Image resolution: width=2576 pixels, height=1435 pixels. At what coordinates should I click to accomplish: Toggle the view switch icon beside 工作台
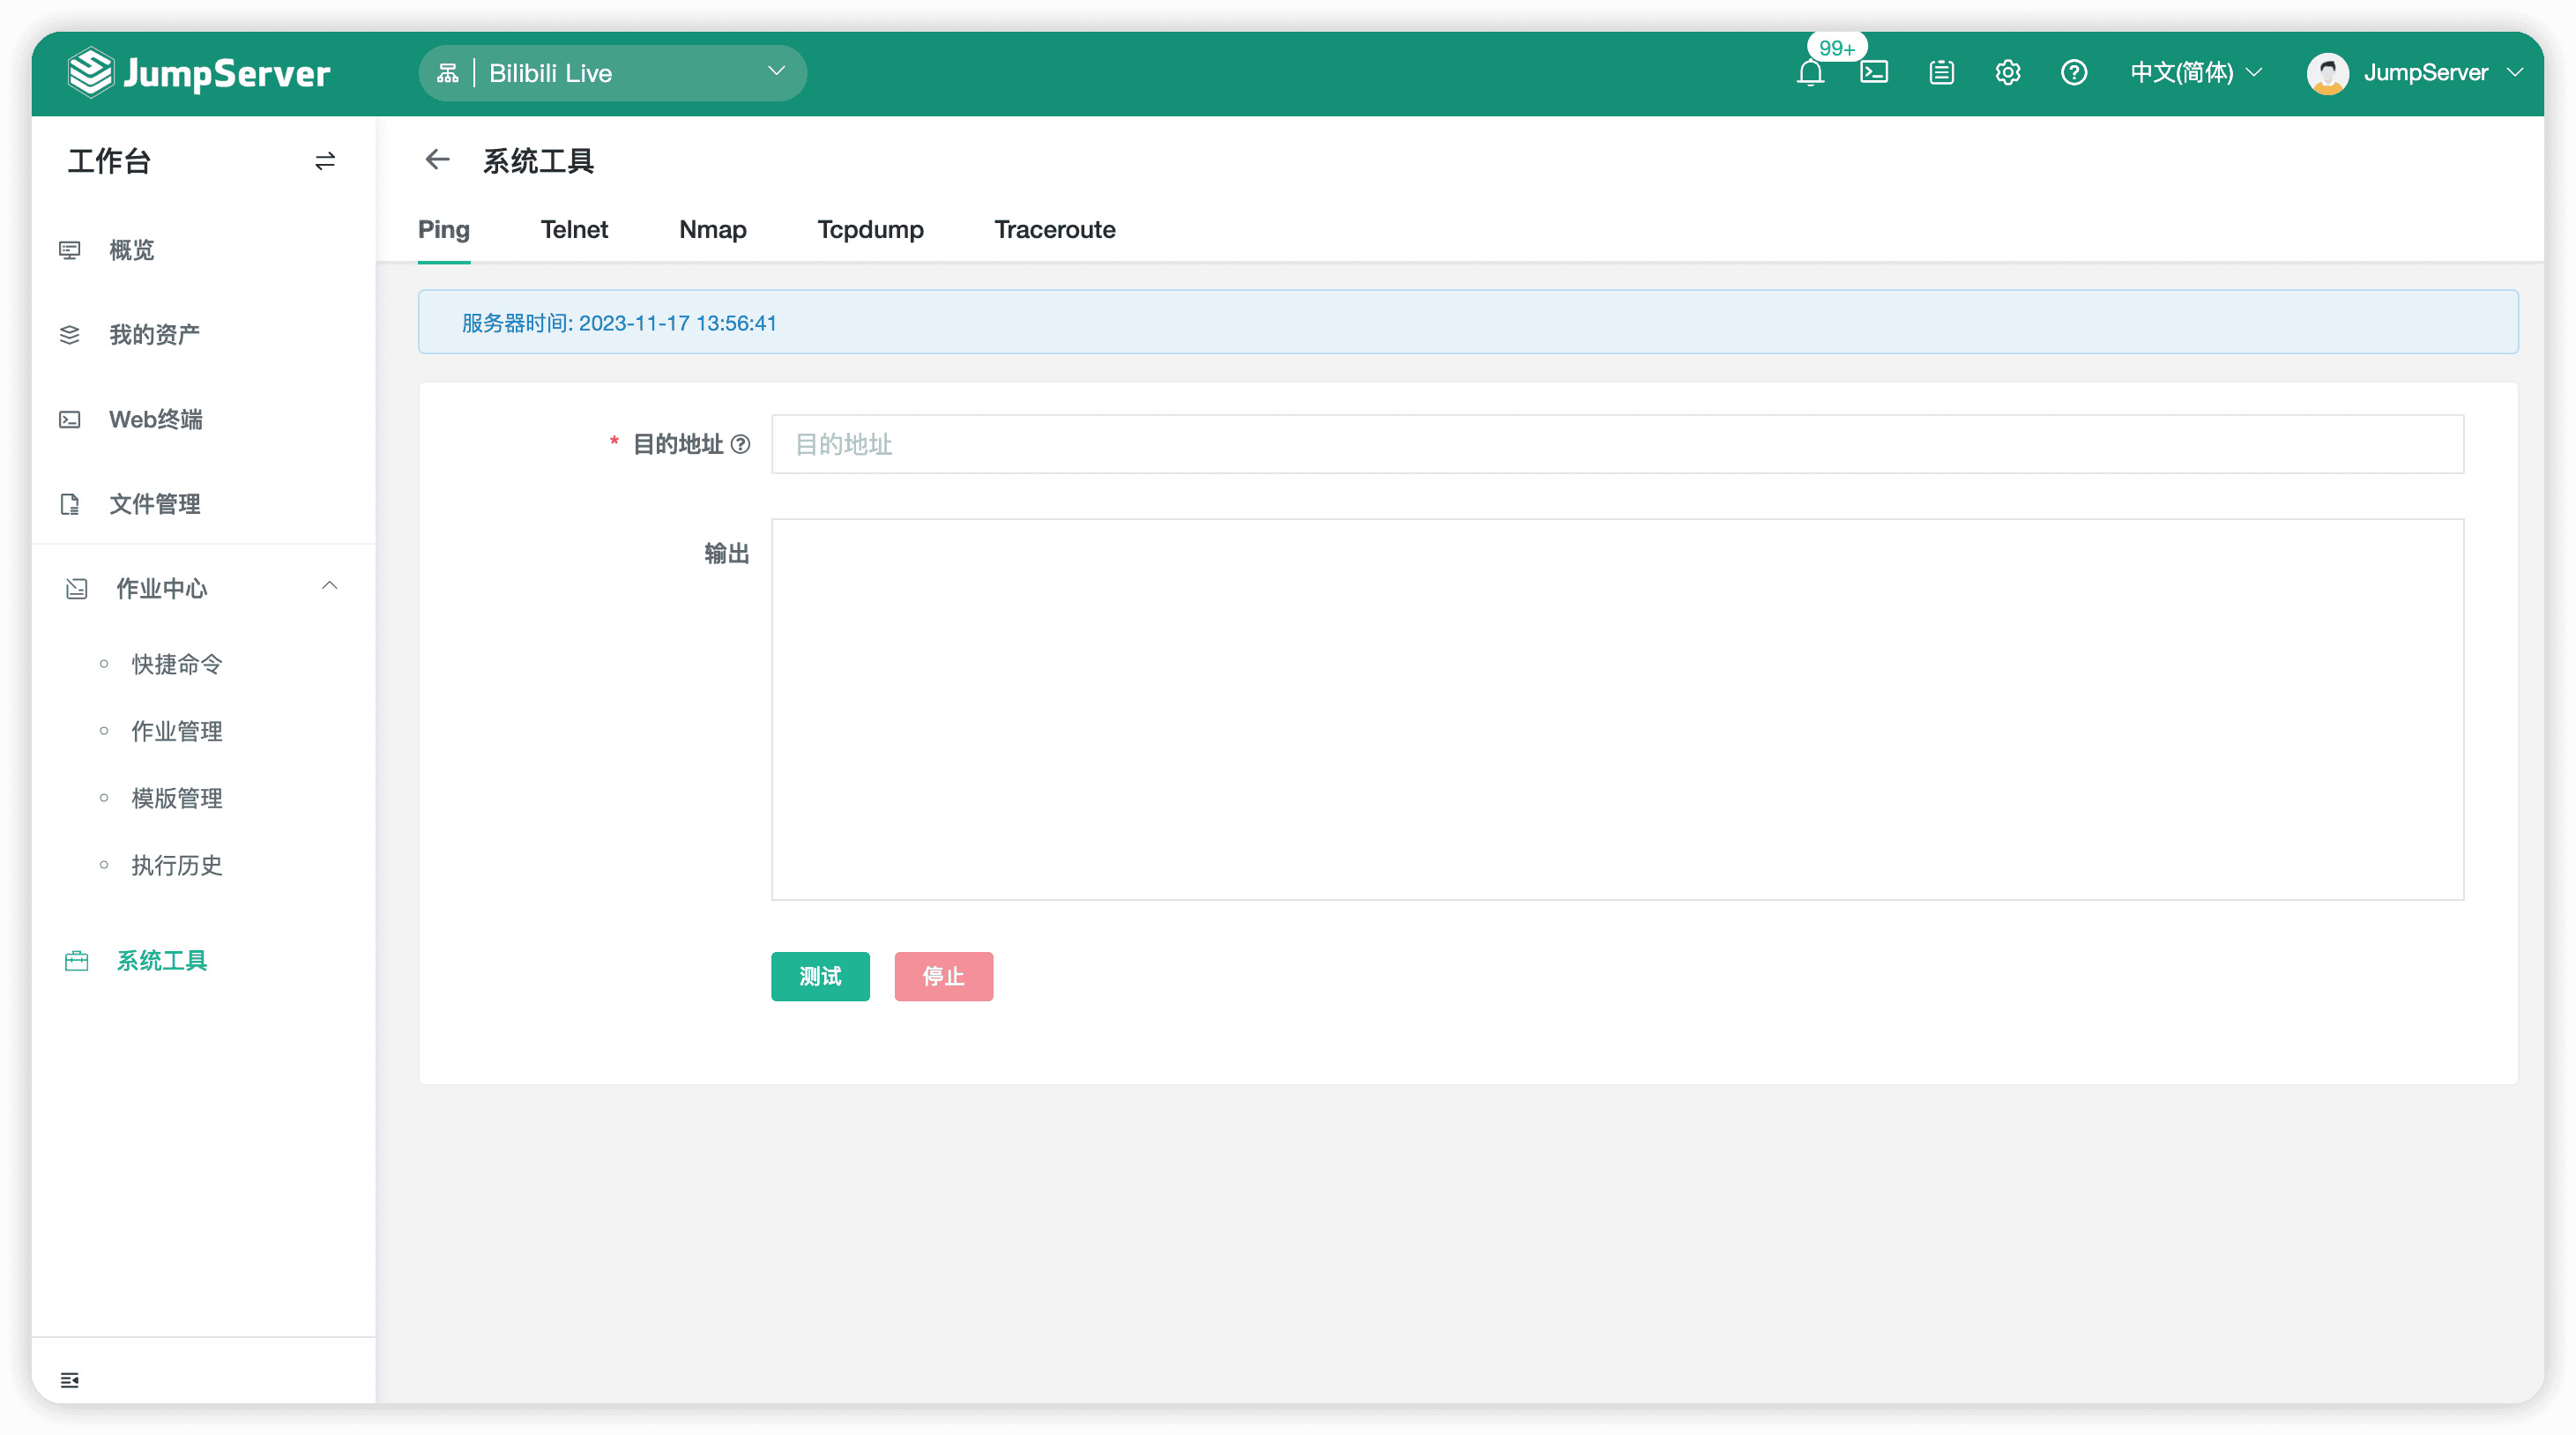click(x=325, y=161)
